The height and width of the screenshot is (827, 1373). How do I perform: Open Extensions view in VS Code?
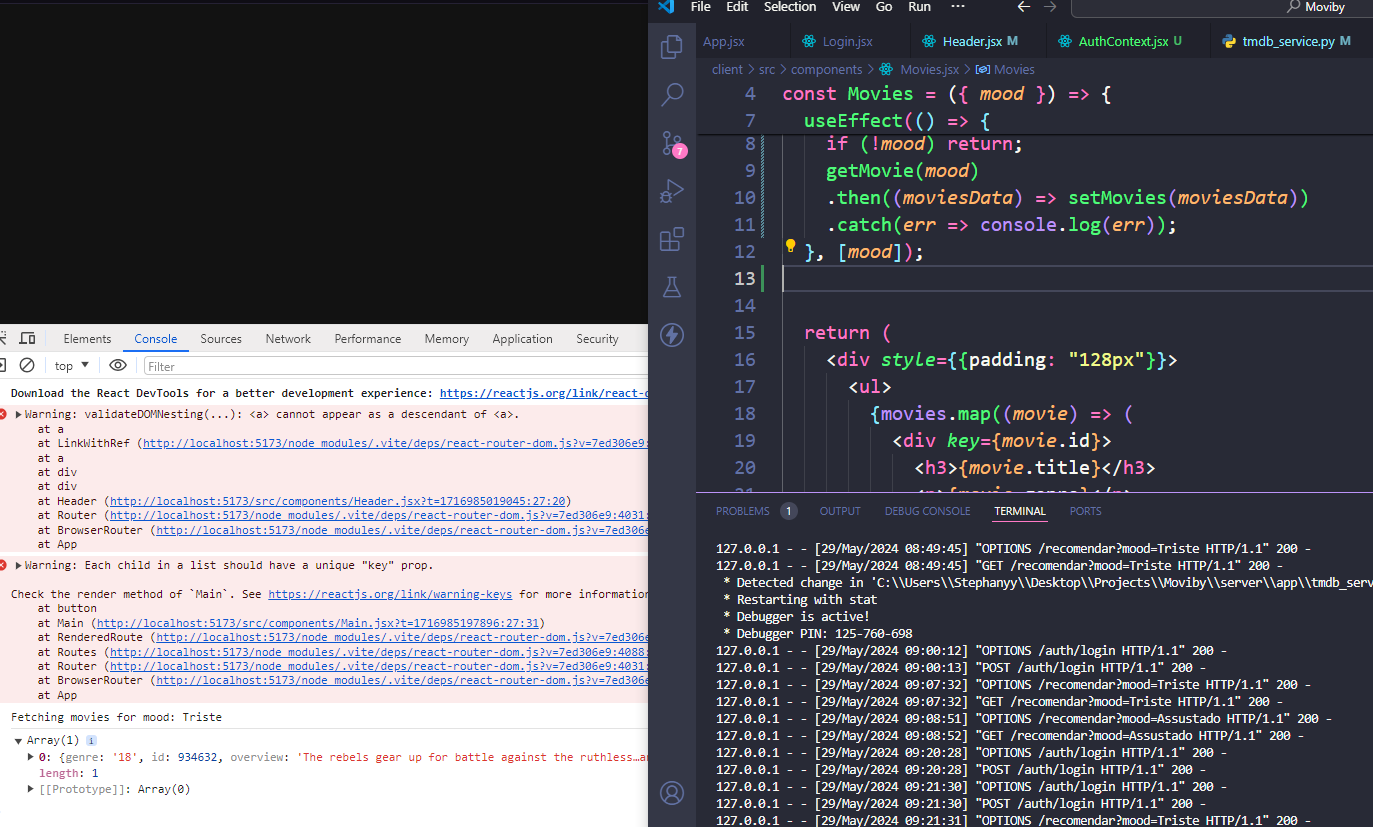(672, 239)
